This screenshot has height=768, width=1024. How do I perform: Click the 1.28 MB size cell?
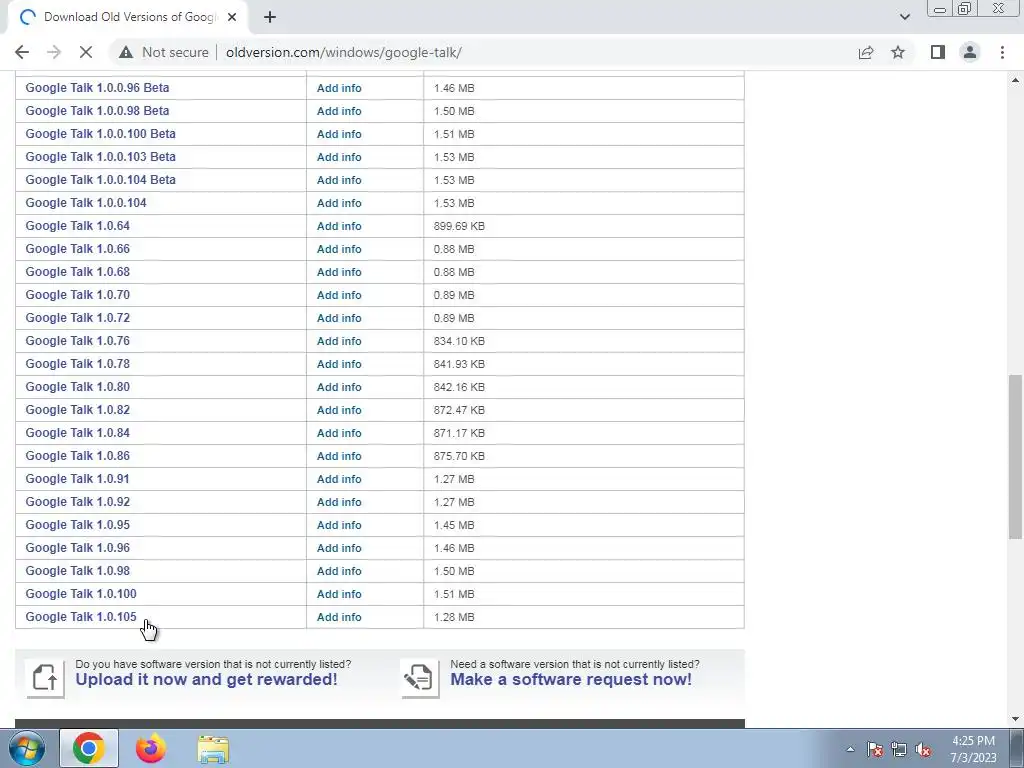(x=584, y=617)
